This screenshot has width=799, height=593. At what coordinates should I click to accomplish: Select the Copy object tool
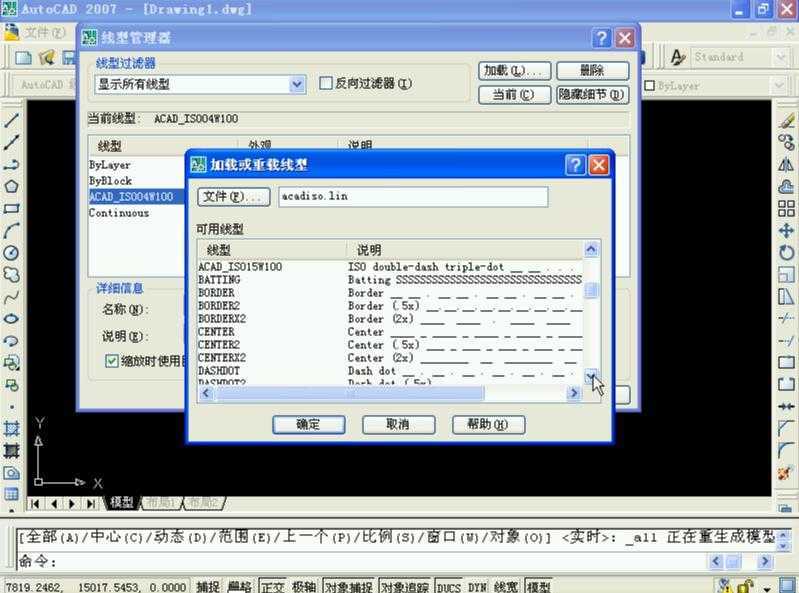(786, 142)
